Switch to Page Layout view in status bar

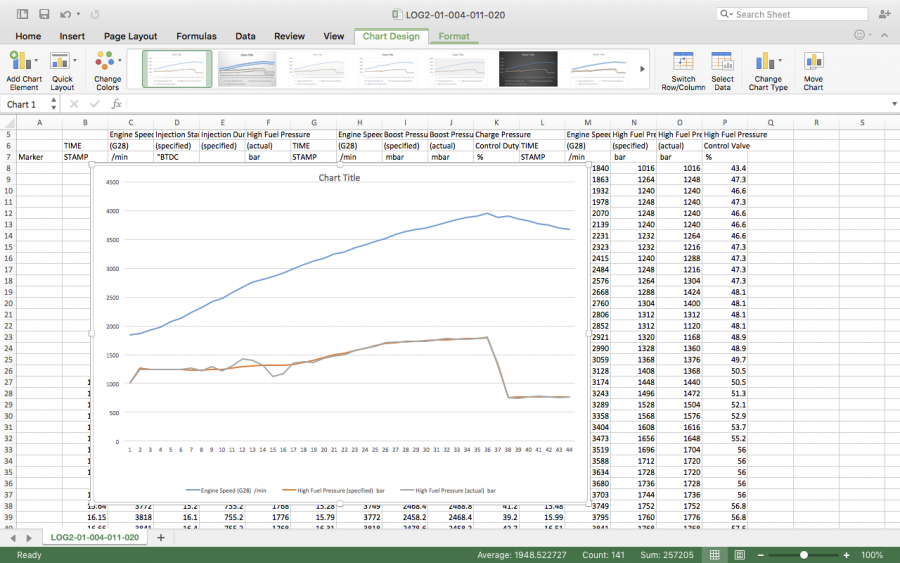pos(738,555)
